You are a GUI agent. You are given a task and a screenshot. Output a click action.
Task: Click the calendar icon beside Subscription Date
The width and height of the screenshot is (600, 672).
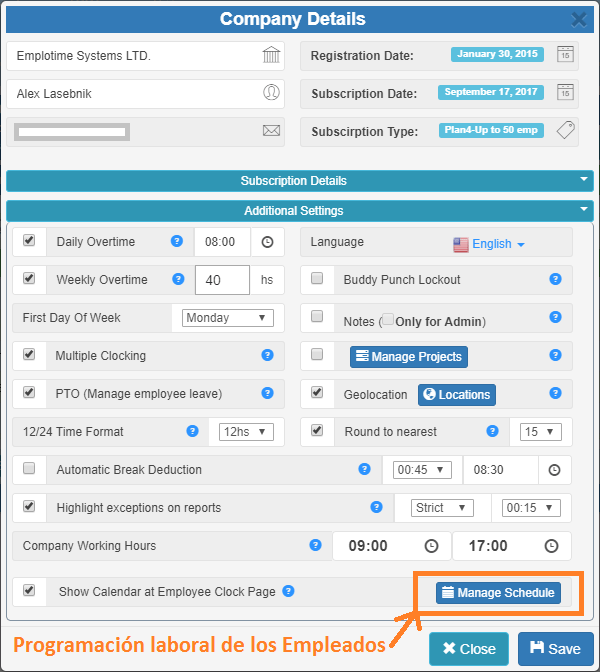(x=565, y=93)
